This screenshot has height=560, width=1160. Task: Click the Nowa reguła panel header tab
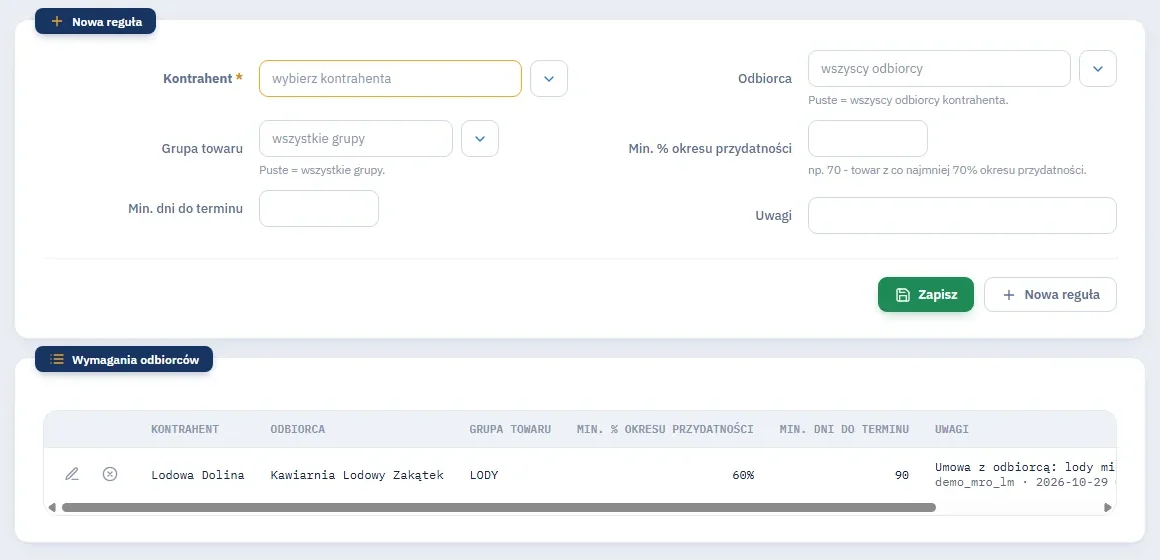95,21
